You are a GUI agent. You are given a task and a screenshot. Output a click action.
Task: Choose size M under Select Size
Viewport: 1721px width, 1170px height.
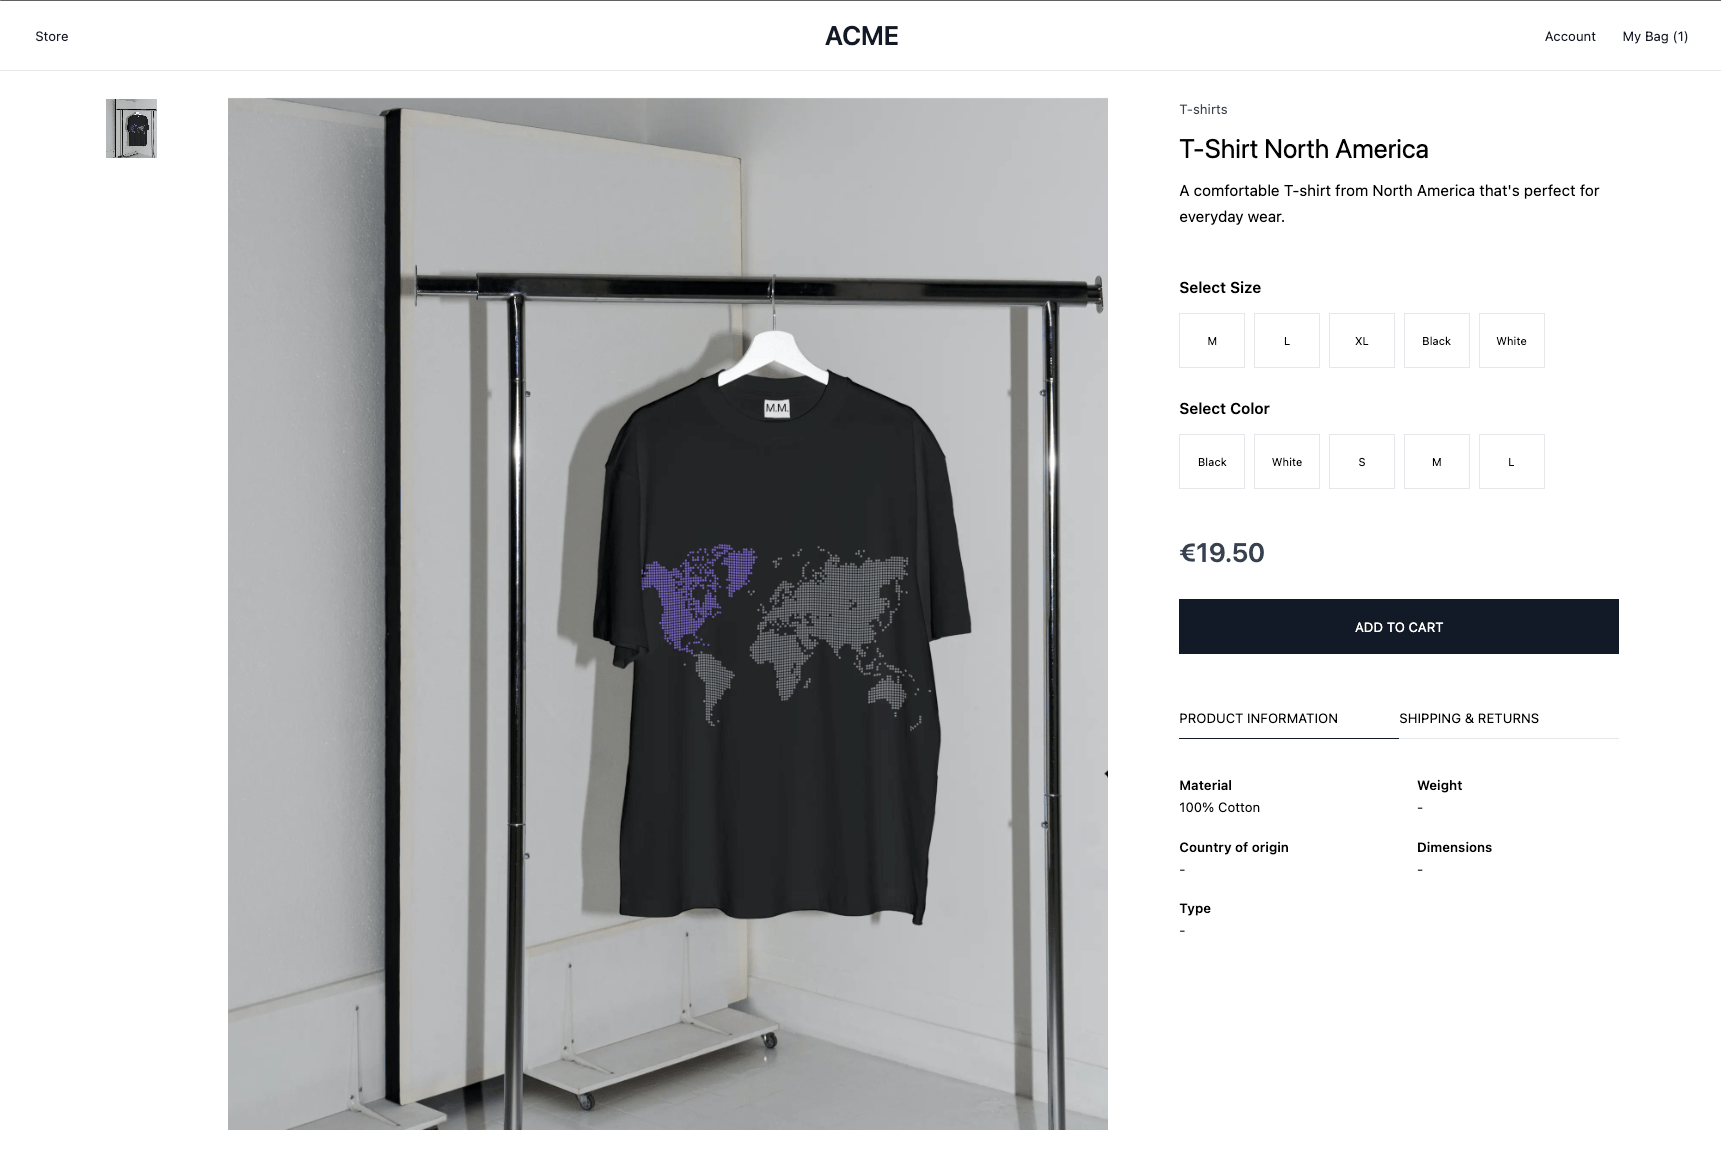1212,341
